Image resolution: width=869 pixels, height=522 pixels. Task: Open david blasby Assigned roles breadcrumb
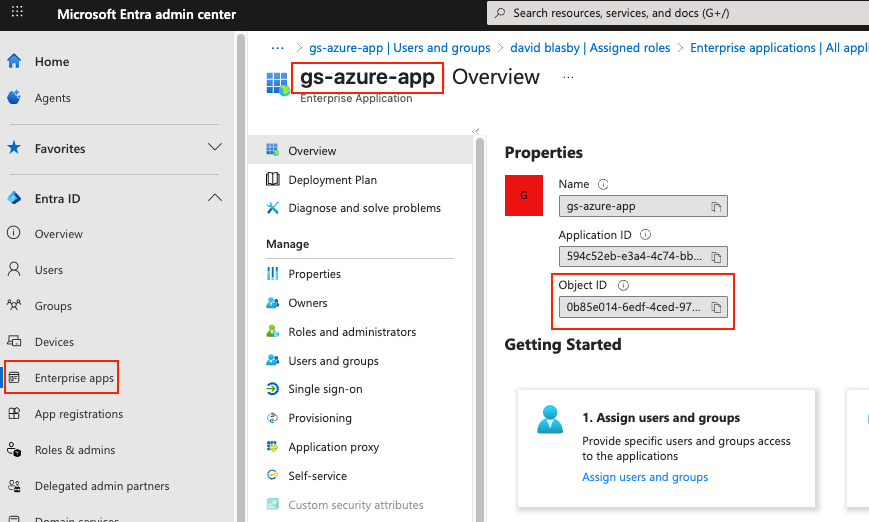pos(590,48)
